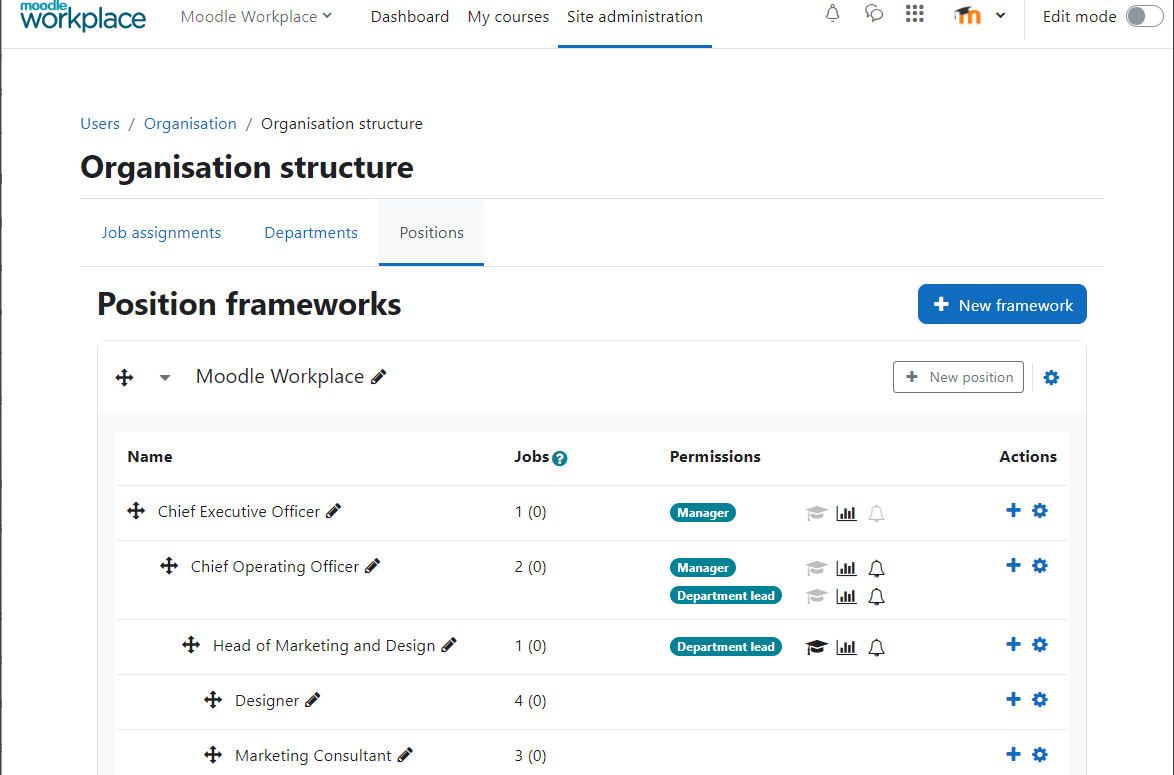Open Moodle Workplace framework settings gear
This screenshot has width=1174, height=775.
click(x=1051, y=377)
